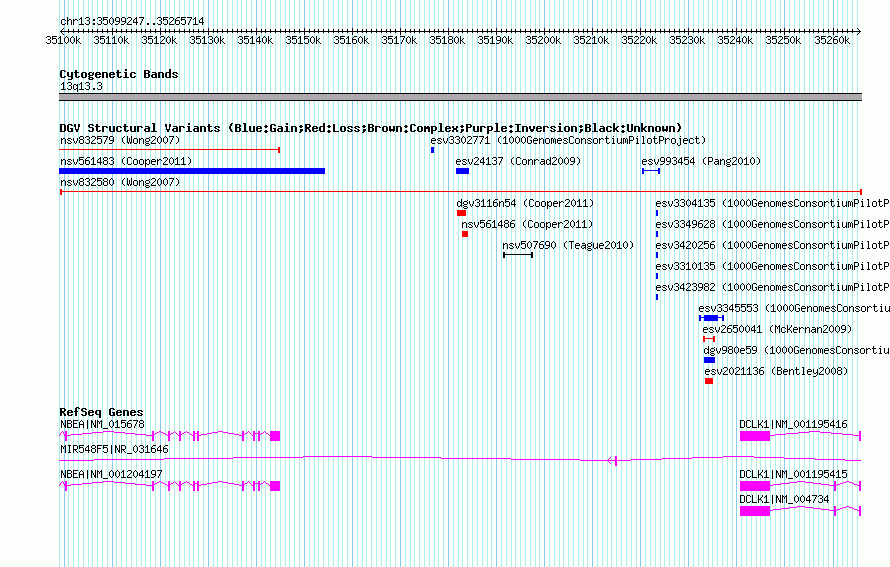Select the blue esv3345553 gain bar
This screenshot has height=567, width=890.
pos(711,318)
